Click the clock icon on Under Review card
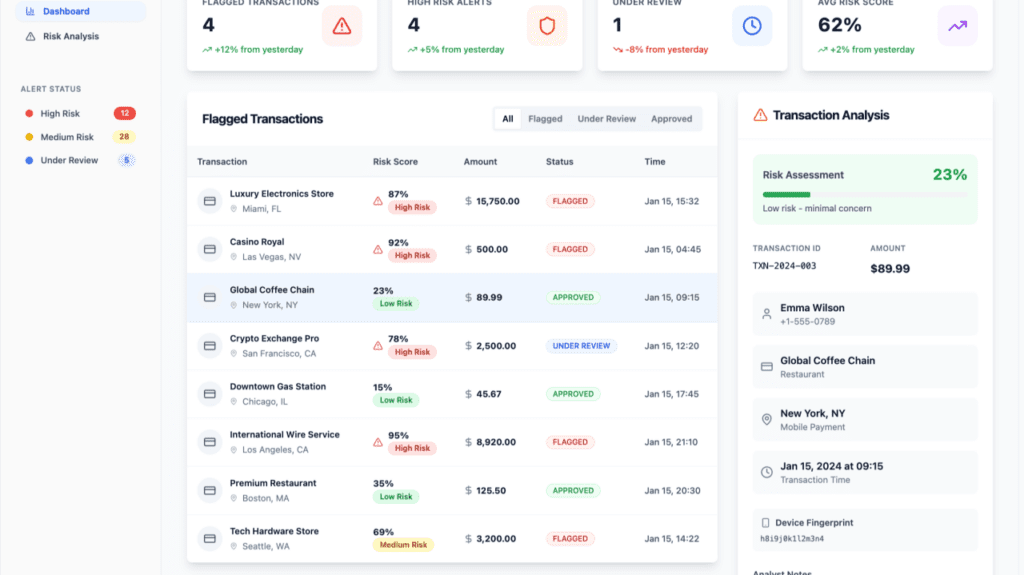 point(752,26)
